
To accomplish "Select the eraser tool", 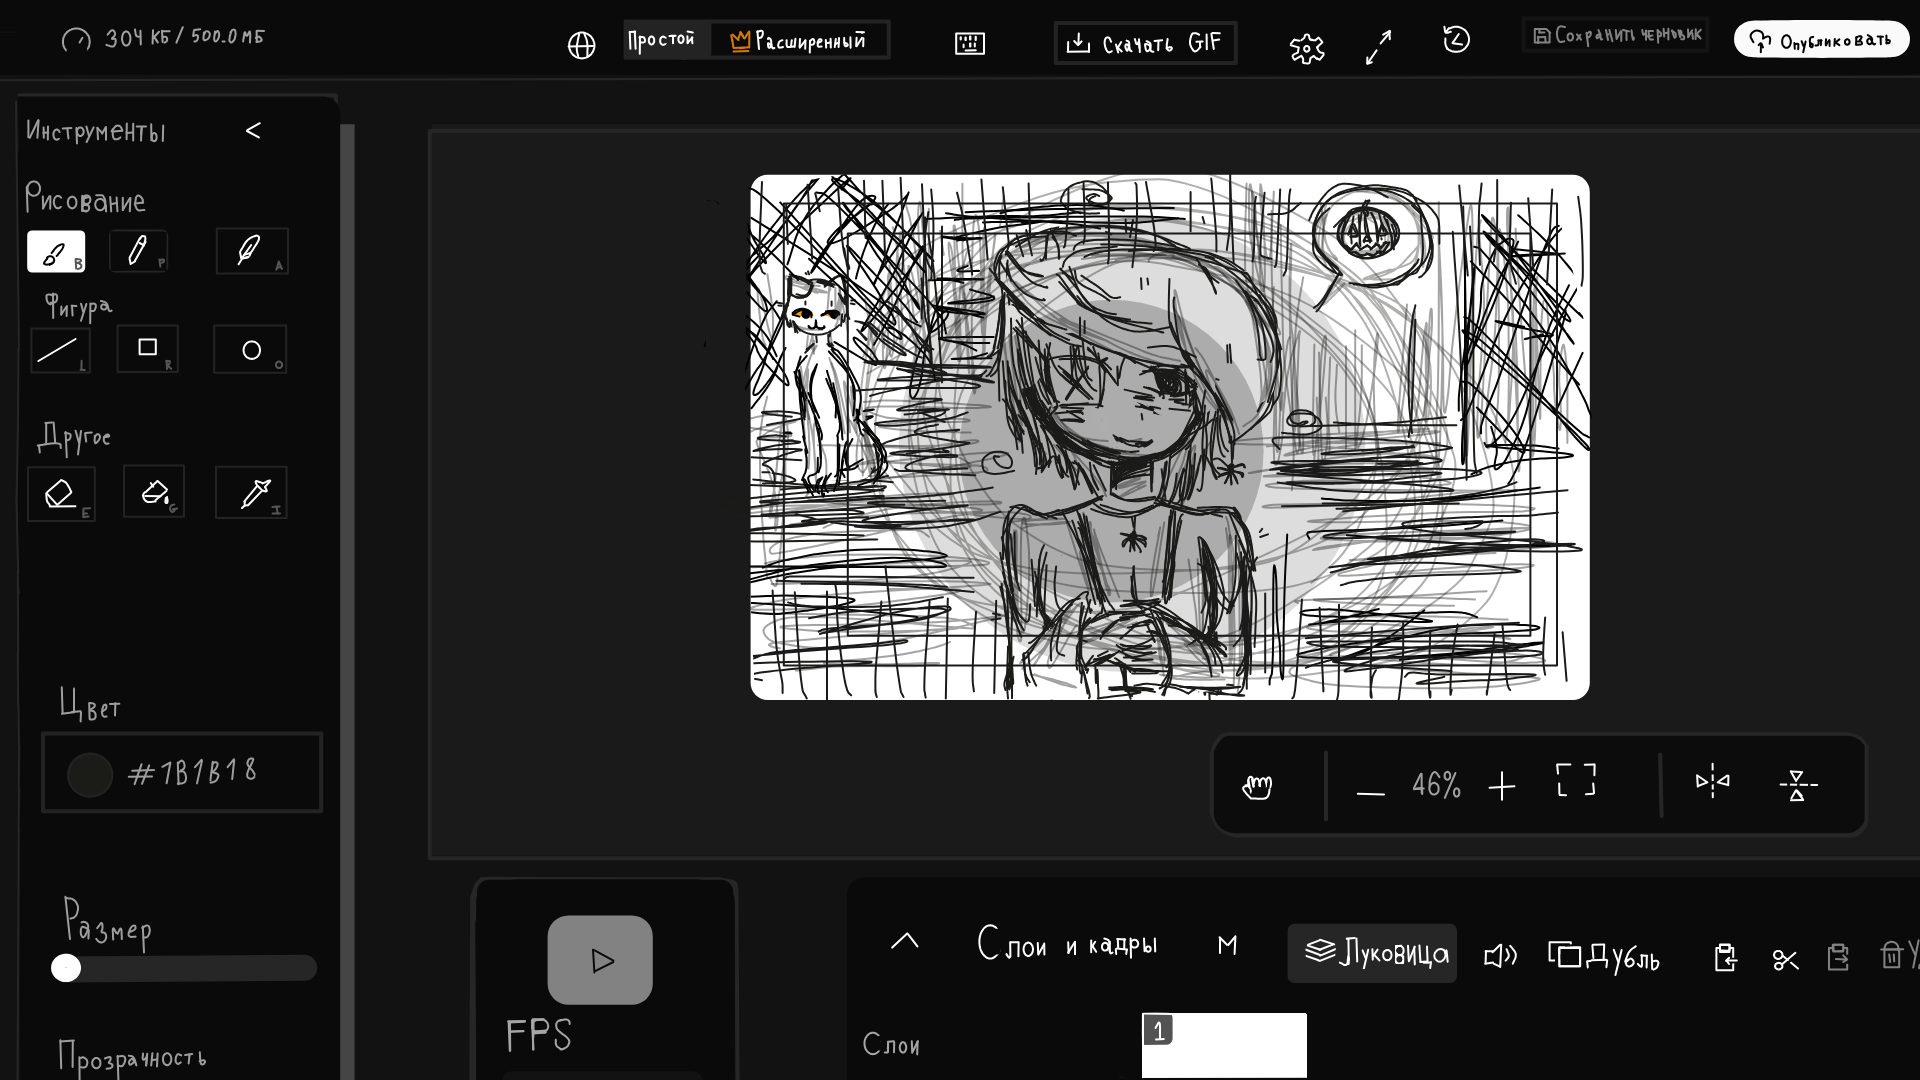I will point(61,494).
